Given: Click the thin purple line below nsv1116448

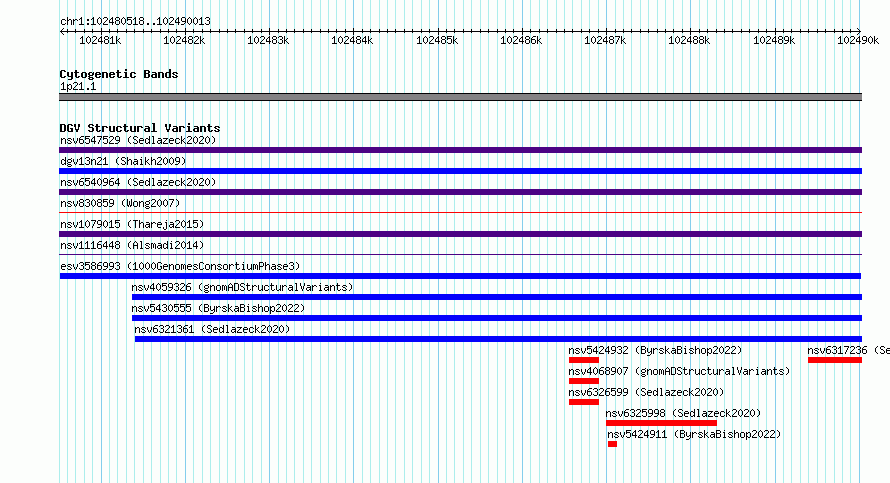Looking at the screenshot, I should point(460,254).
